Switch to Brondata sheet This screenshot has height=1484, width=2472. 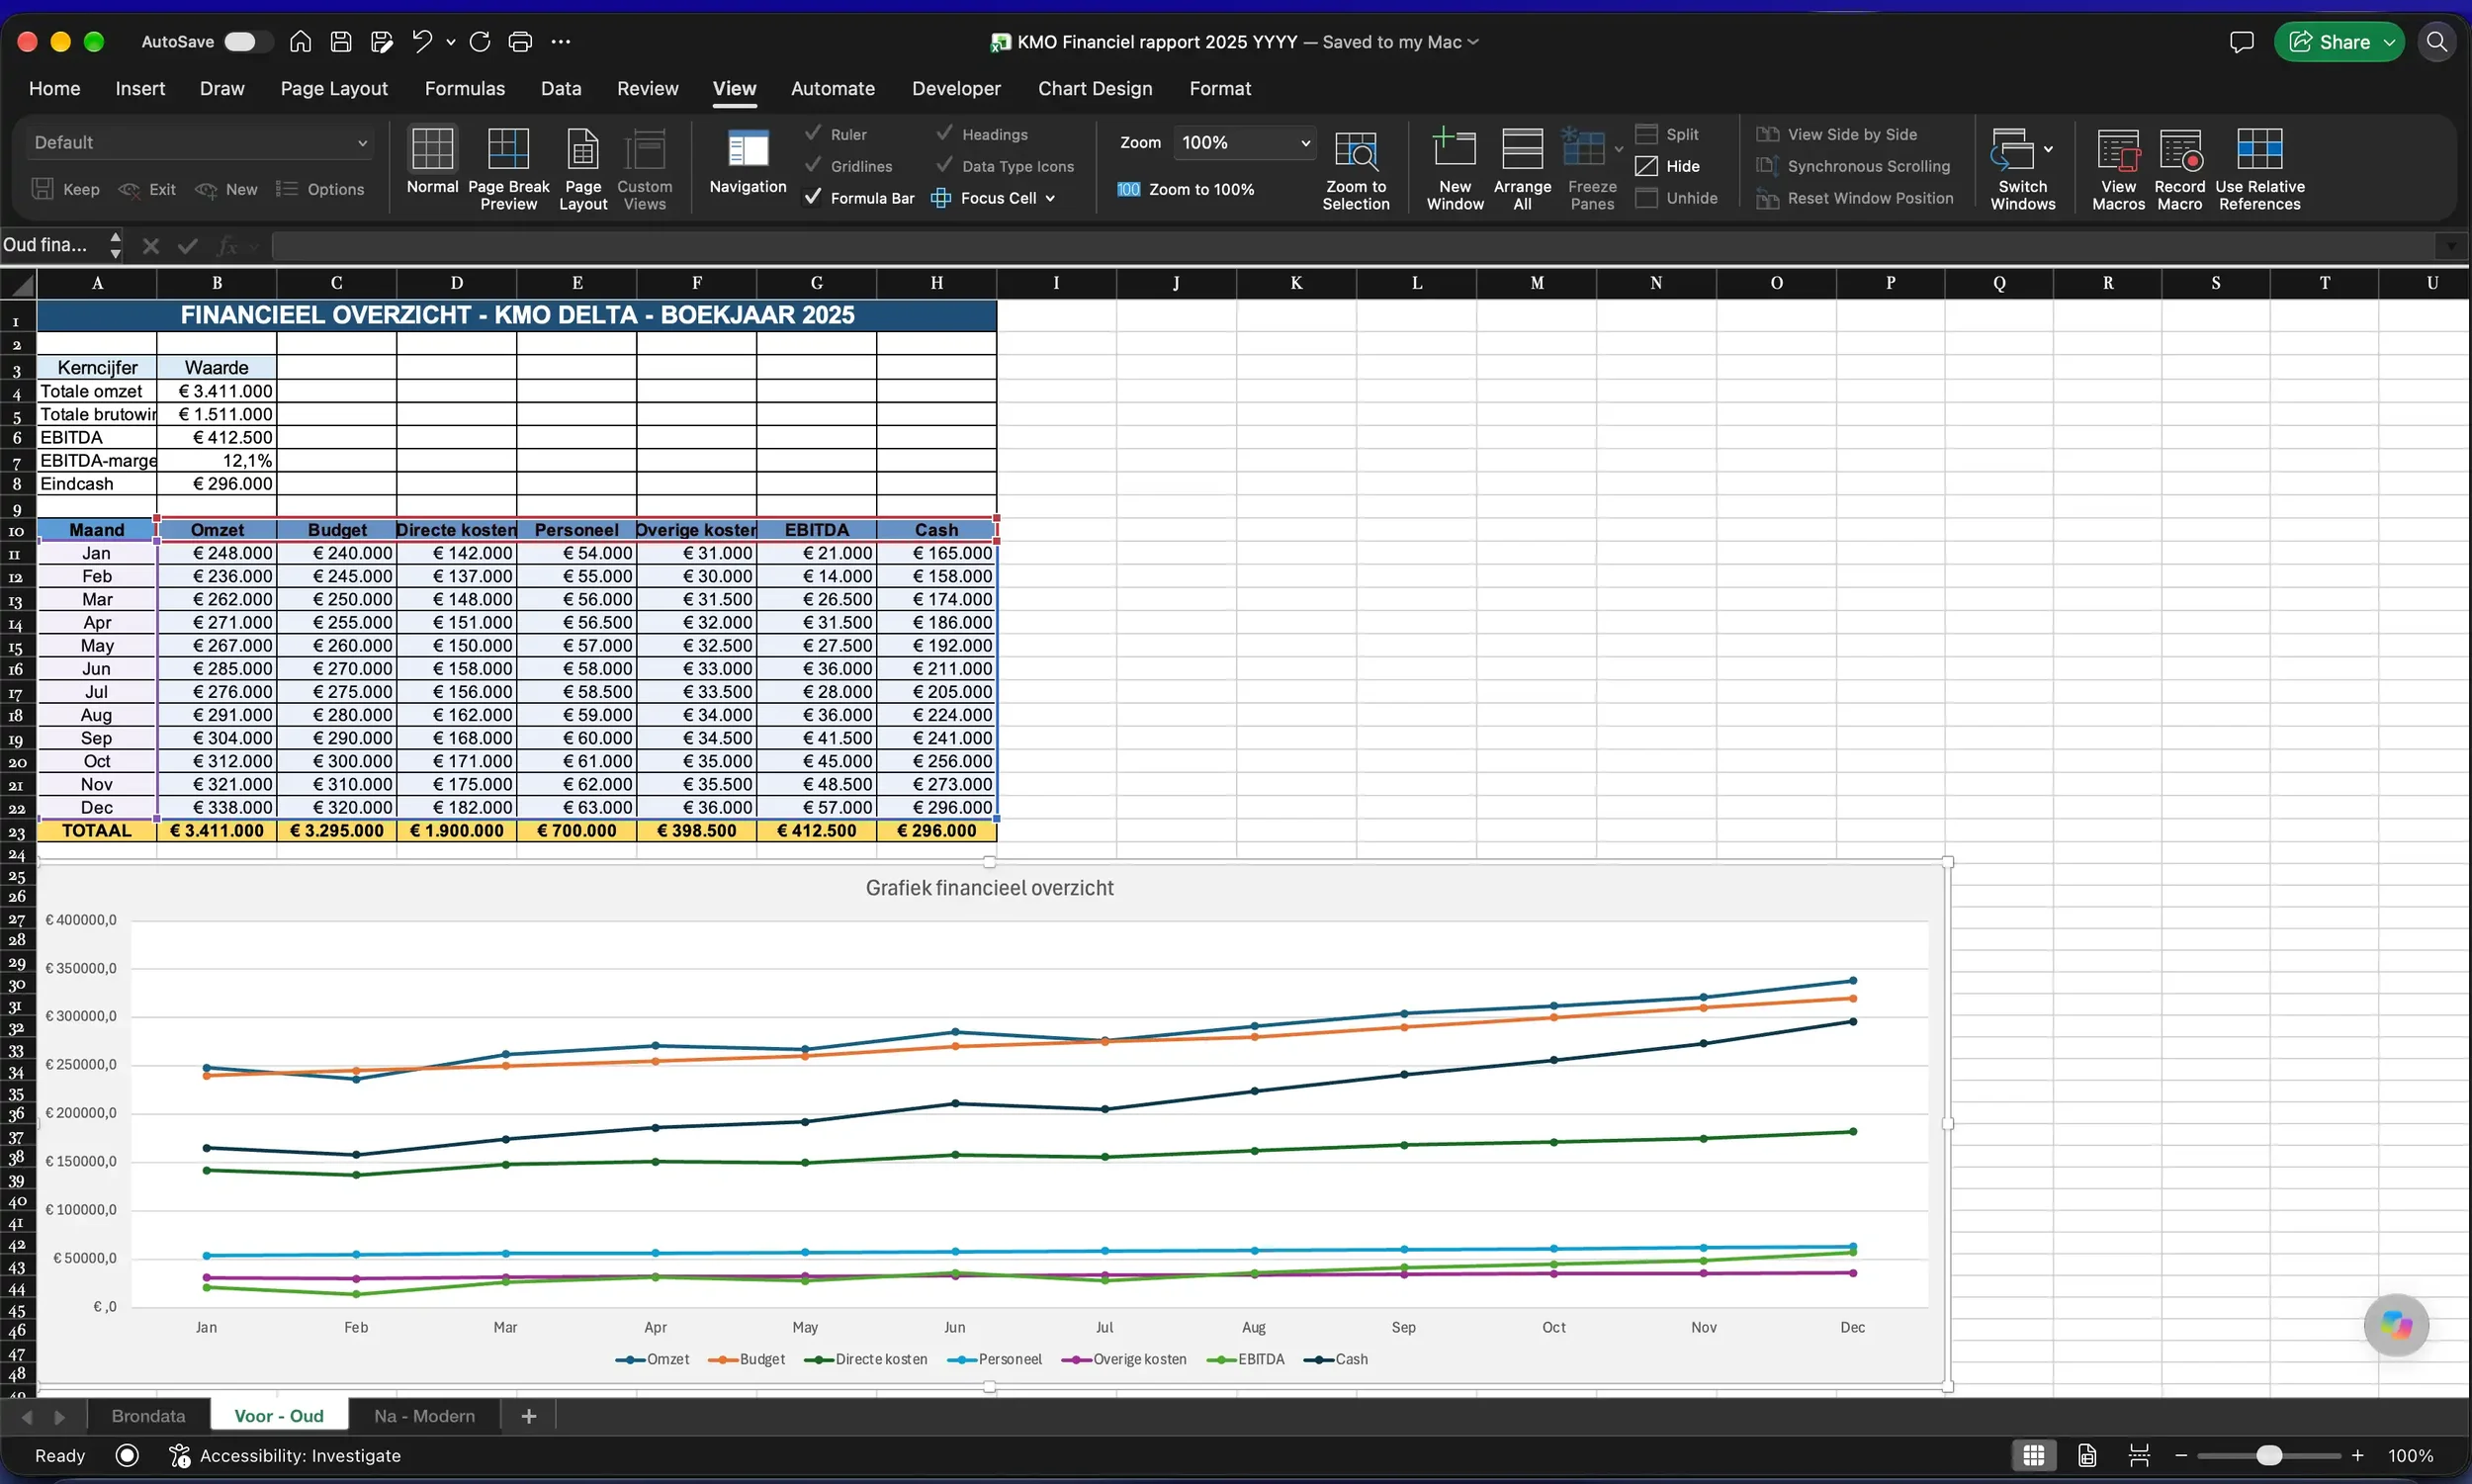tap(148, 1416)
